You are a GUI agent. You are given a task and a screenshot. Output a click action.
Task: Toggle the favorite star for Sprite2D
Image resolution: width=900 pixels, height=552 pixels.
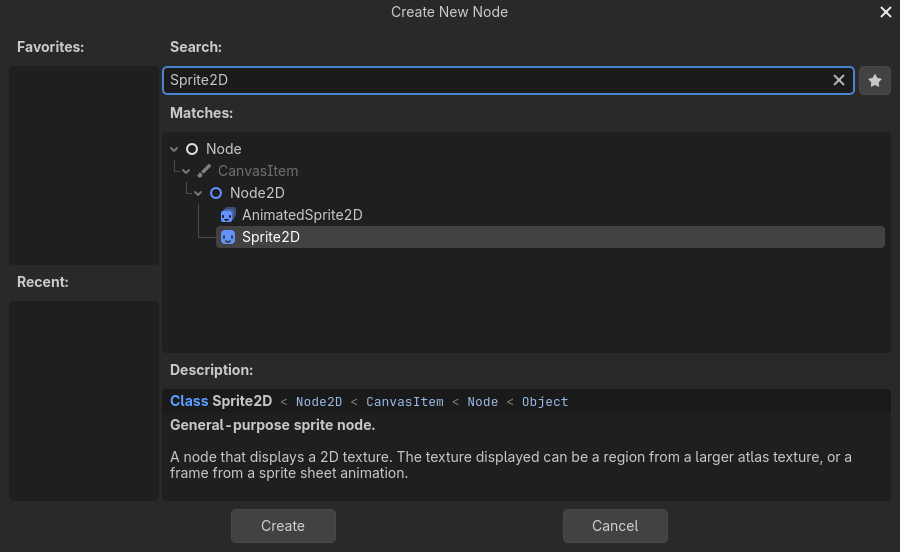pyautogui.click(x=875, y=80)
